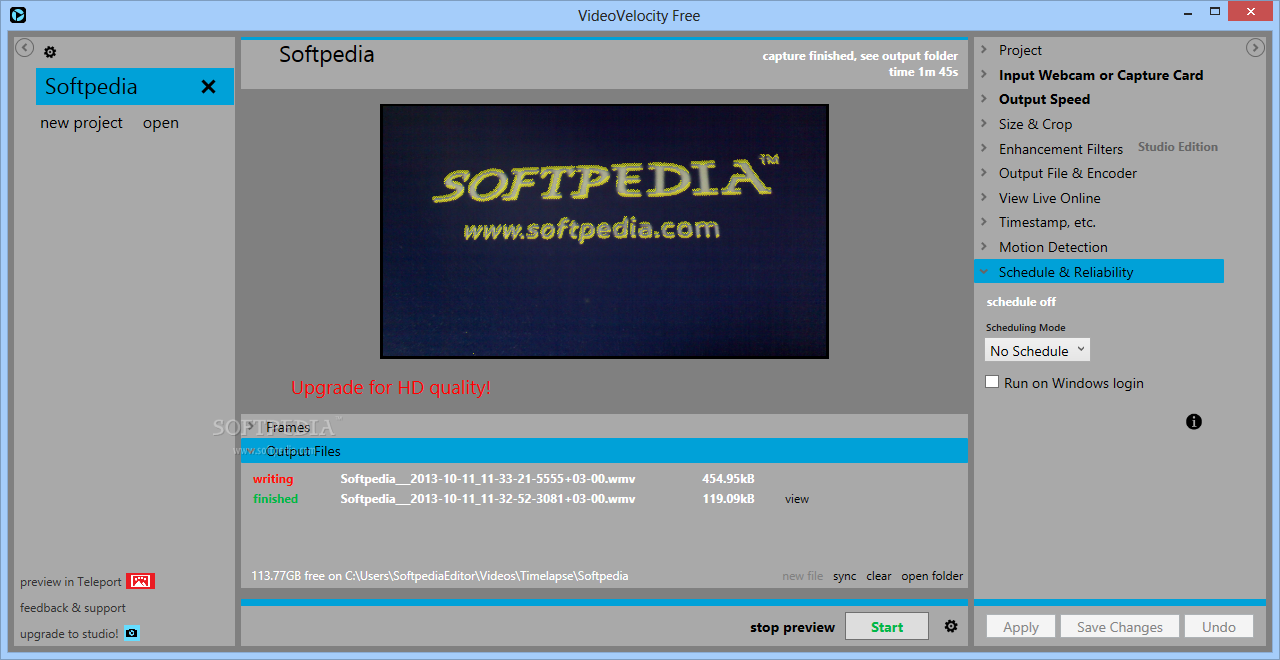Viewport: 1280px width, 660px height.
Task: Expand the Enhancement Filters section
Action: (x=1060, y=149)
